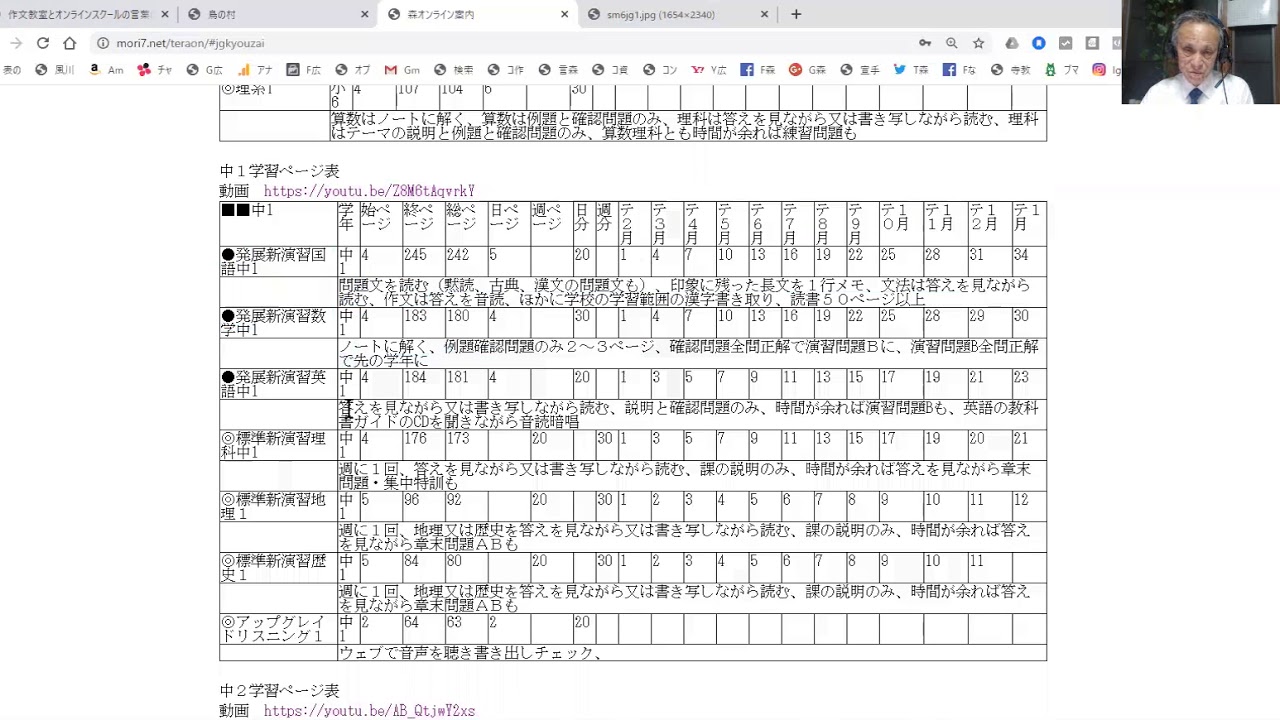Open the 'アナ' analytics bookmark
This screenshot has height=720, width=1280.
255,70
